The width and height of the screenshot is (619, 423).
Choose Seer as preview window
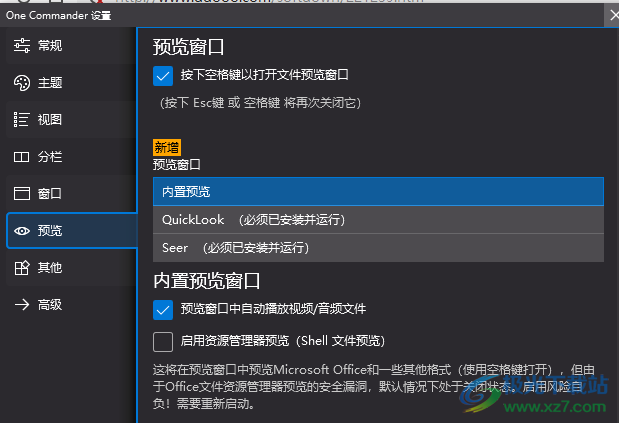click(378, 248)
